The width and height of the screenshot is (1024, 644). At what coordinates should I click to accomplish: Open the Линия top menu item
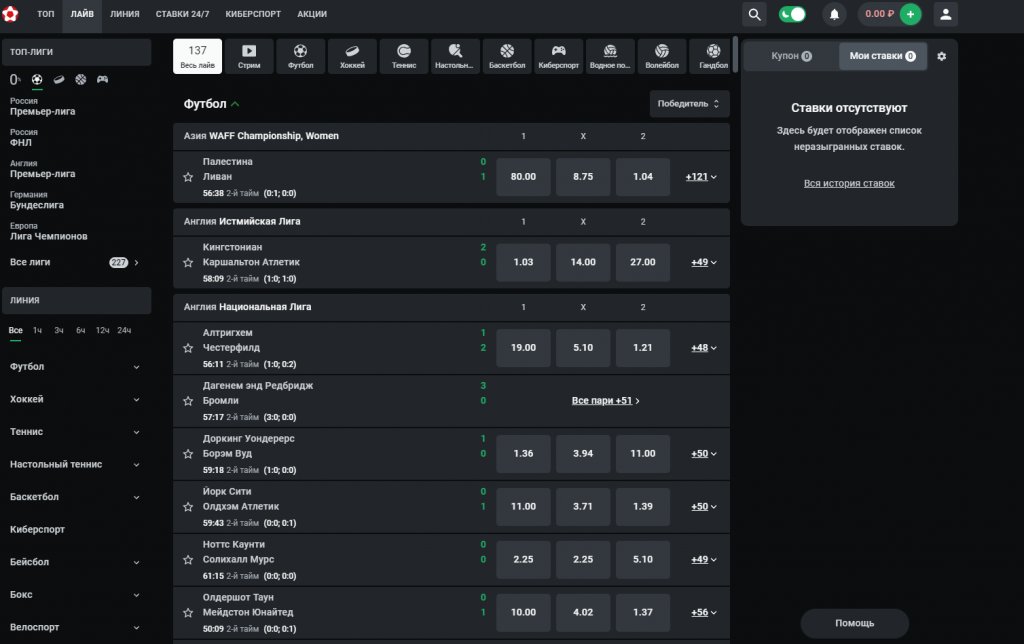point(125,15)
